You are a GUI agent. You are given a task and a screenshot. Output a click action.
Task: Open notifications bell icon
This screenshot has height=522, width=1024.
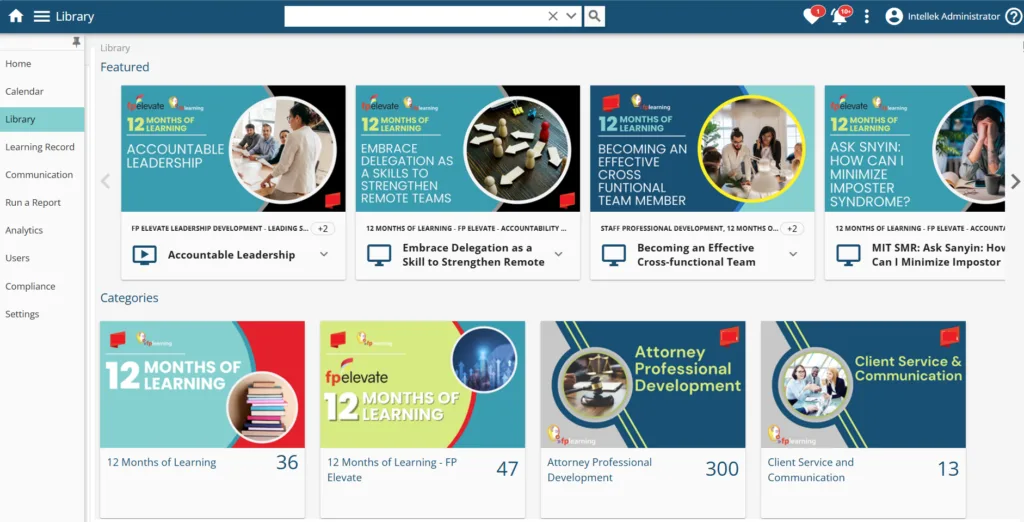(x=840, y=16)
